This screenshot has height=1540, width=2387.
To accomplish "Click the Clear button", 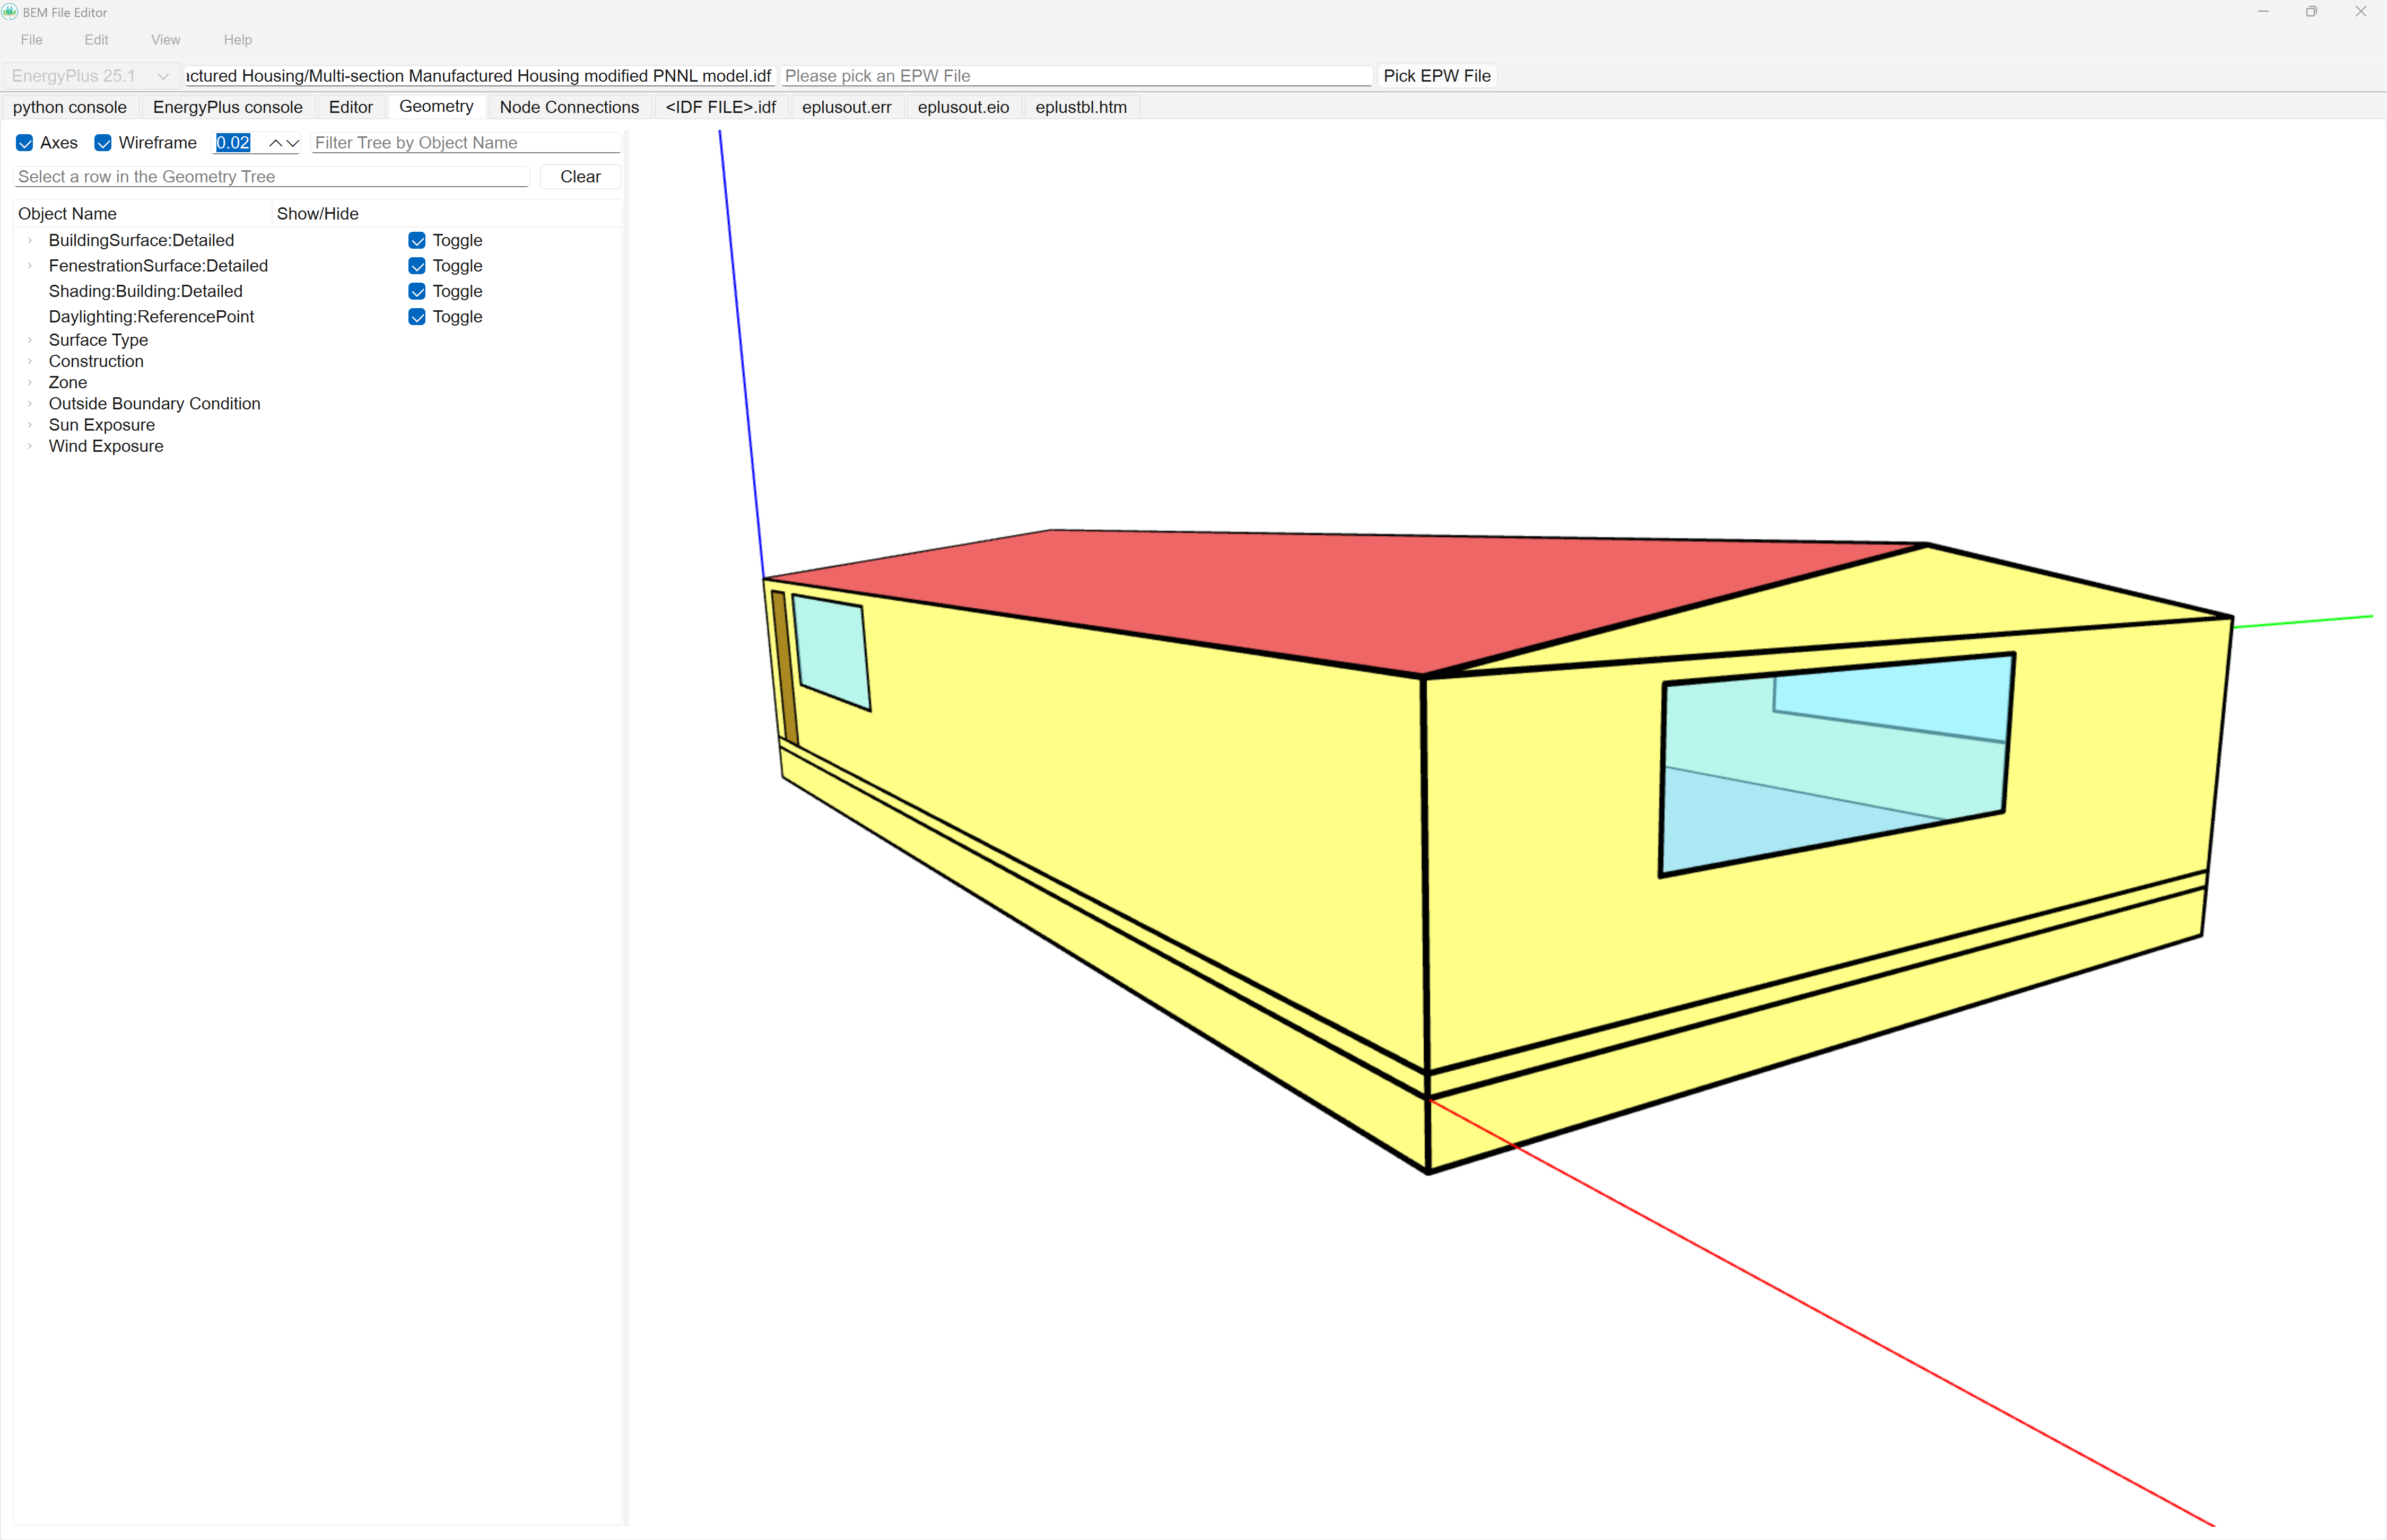I will (x=580, y=177).
